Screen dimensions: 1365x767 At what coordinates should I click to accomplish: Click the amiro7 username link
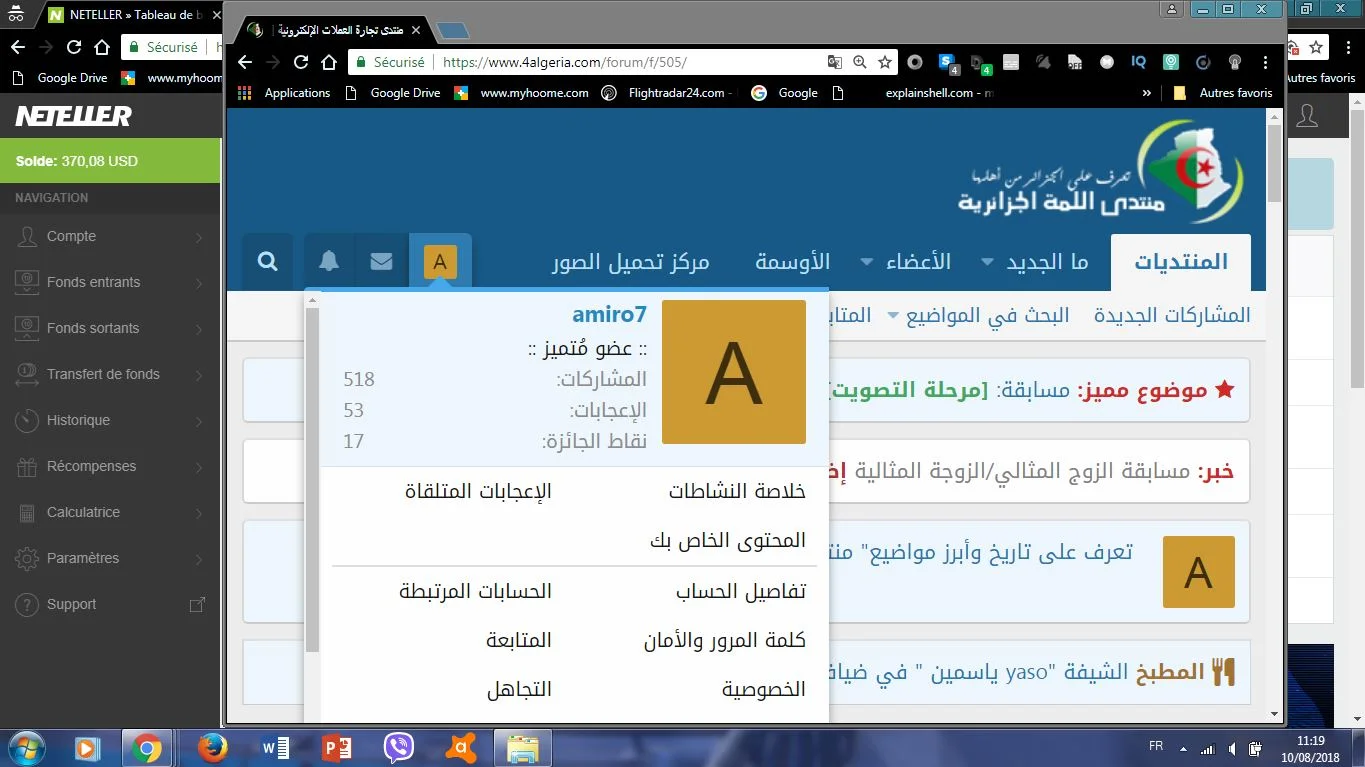(x=609, y=314)
